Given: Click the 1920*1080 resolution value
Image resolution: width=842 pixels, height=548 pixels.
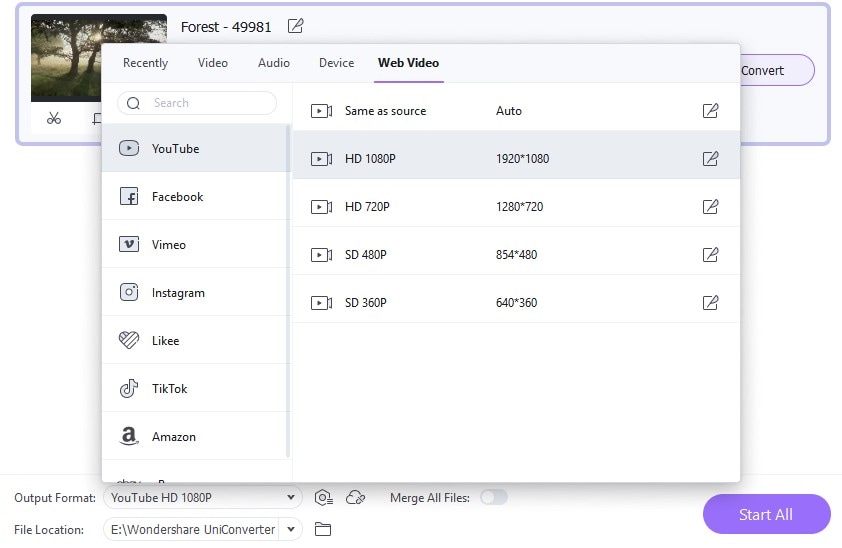Looking at the screenshot, I should coord(522,159).
